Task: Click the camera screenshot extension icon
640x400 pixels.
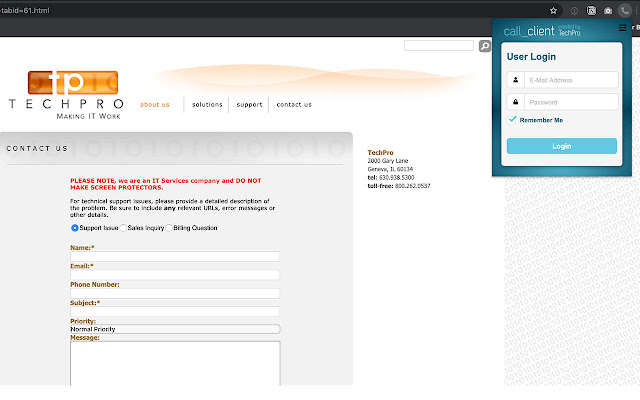Action: pos(608,11)
